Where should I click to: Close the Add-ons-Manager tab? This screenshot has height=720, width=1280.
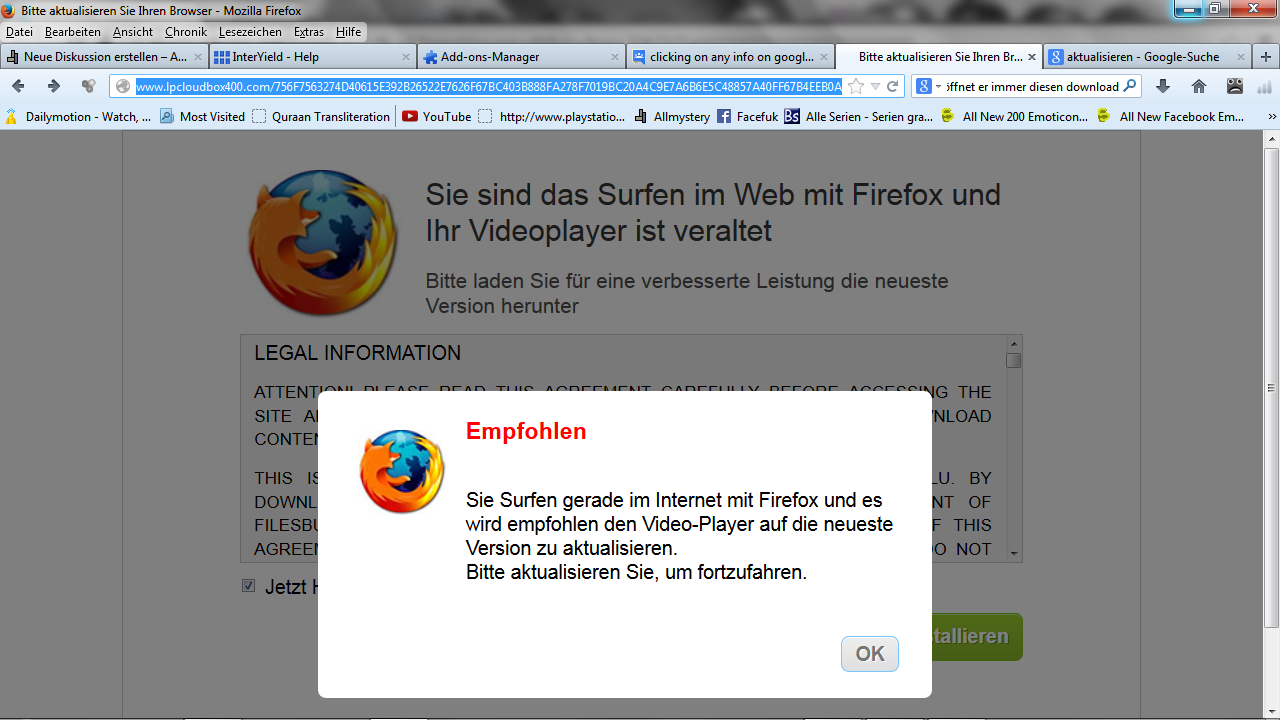[615, 57]
